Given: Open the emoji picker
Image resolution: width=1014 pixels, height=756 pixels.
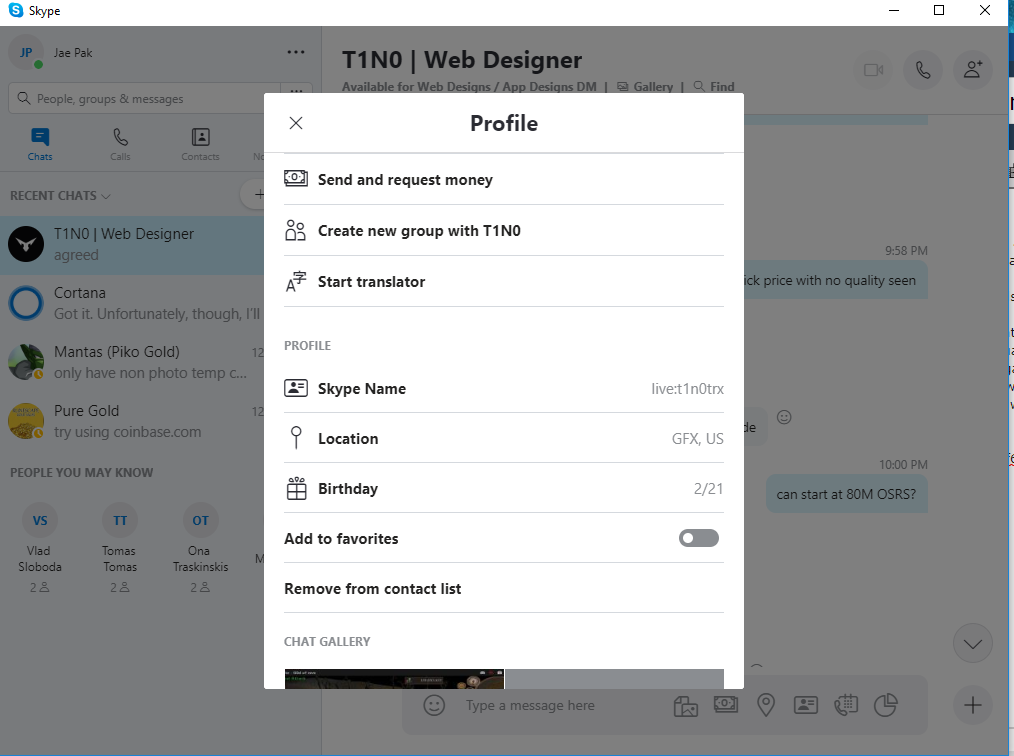Looking at the screenshot, I should [x=434, y=705].
